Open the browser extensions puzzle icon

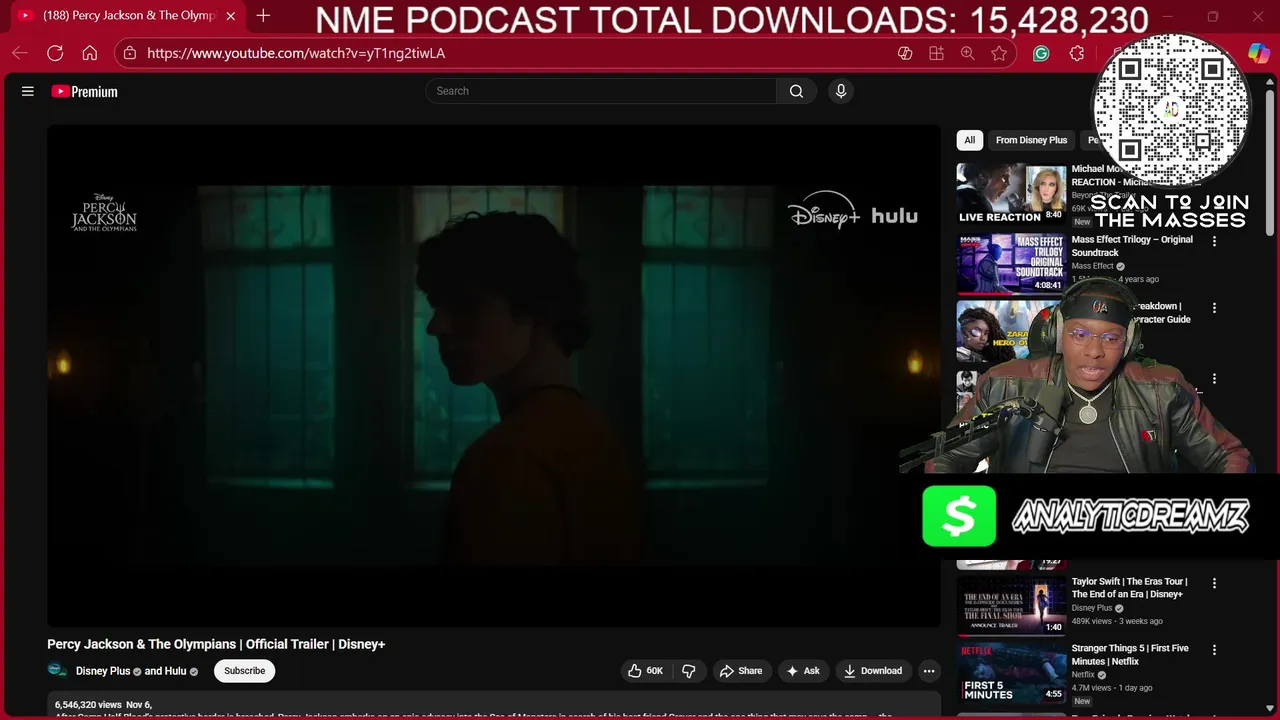point(1077,53)
